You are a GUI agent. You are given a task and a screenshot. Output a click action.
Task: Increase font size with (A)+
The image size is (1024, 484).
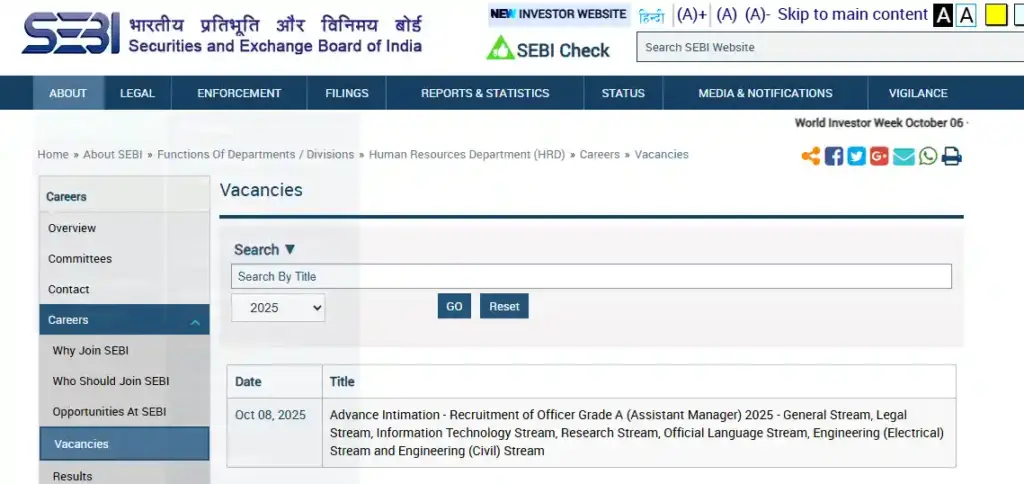[x=691, y=15]
